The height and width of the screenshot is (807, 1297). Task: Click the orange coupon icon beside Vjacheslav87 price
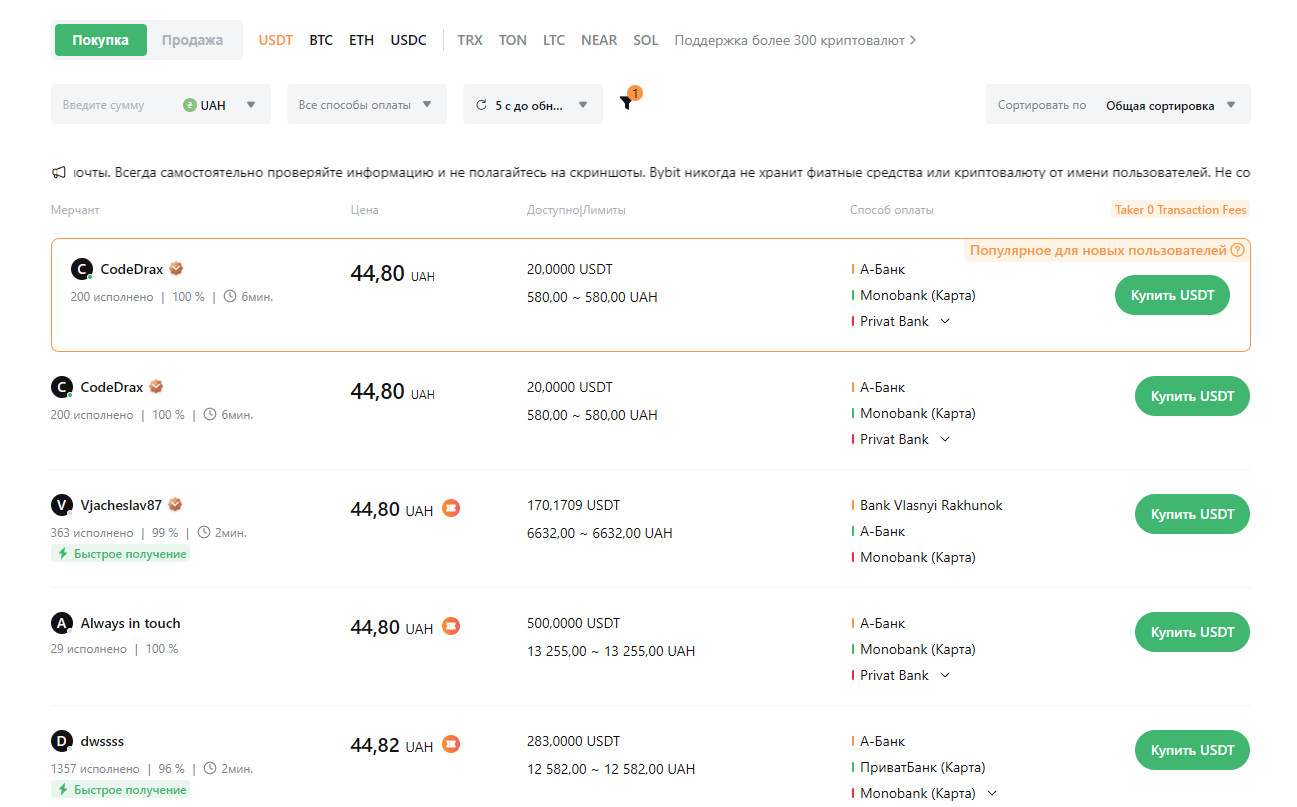click(x=451, y=509)
